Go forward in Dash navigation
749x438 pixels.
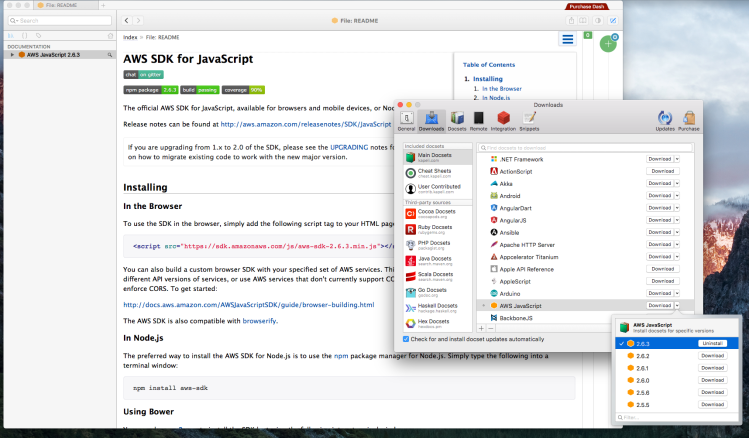(138, 21)
